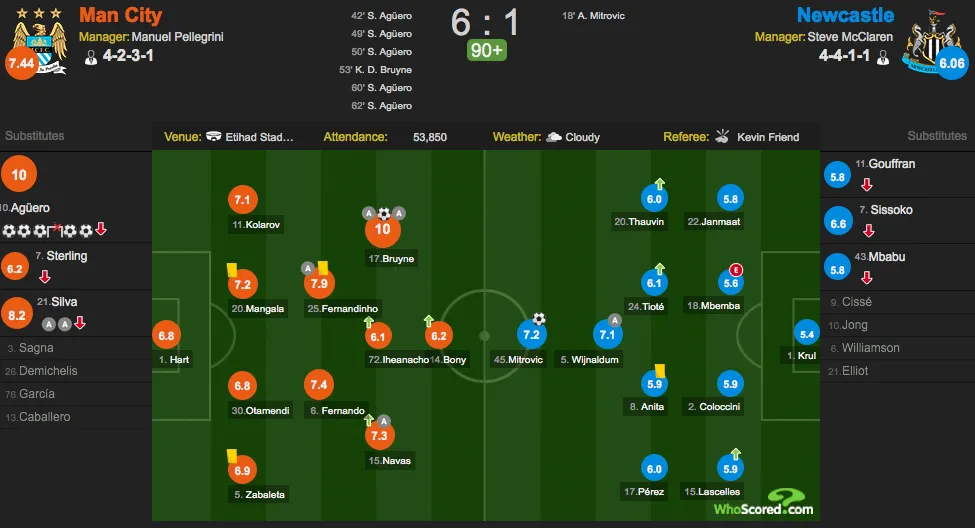The image size is (975, 528).
Task: Click the cloudy weather icon
Action: click(553, 137)
